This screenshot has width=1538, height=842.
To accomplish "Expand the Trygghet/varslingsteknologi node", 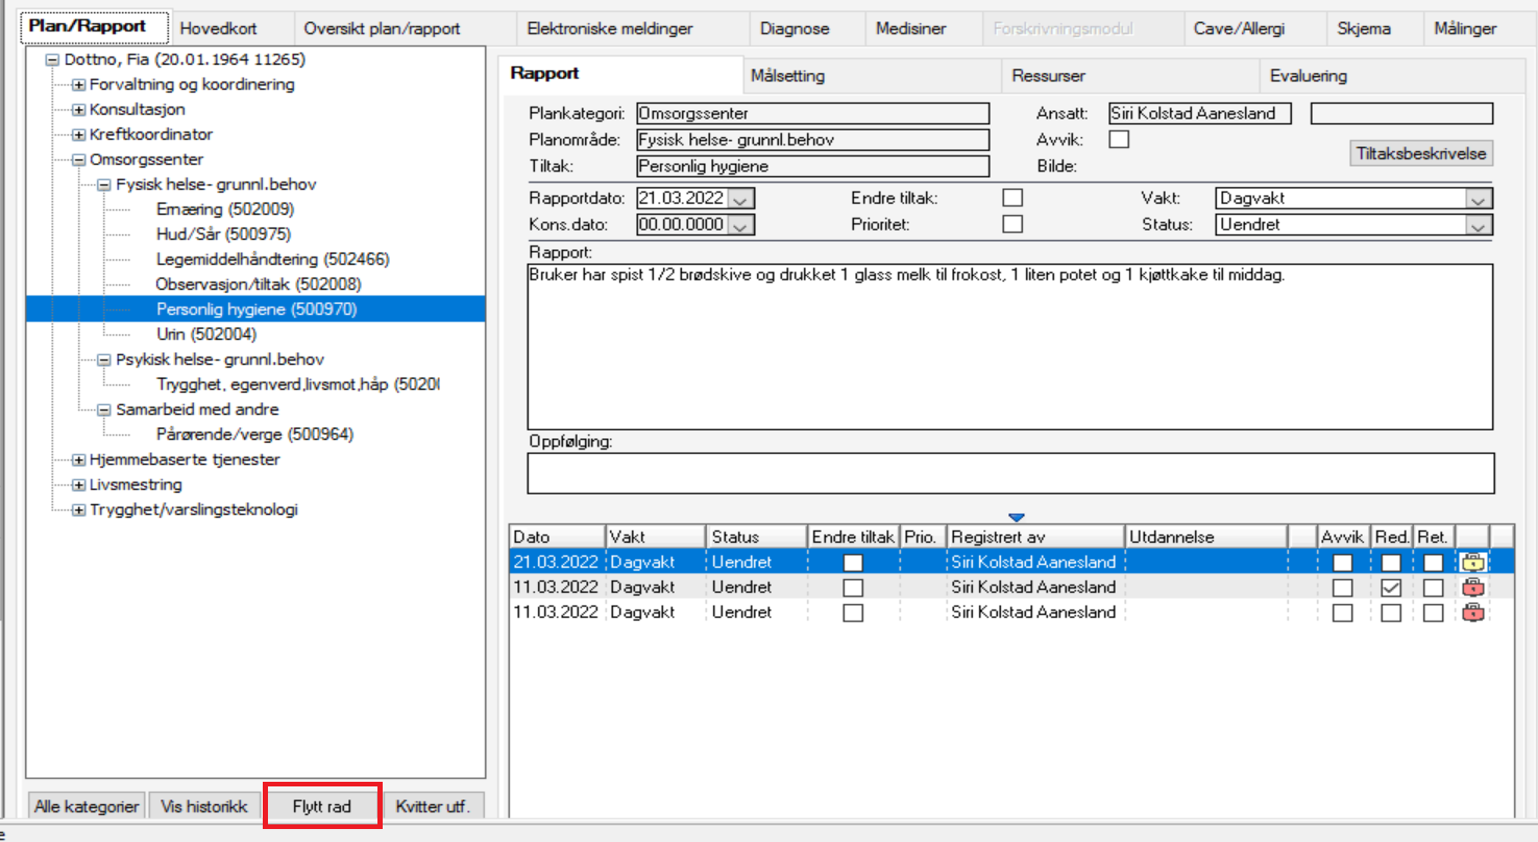I will 78,509.
